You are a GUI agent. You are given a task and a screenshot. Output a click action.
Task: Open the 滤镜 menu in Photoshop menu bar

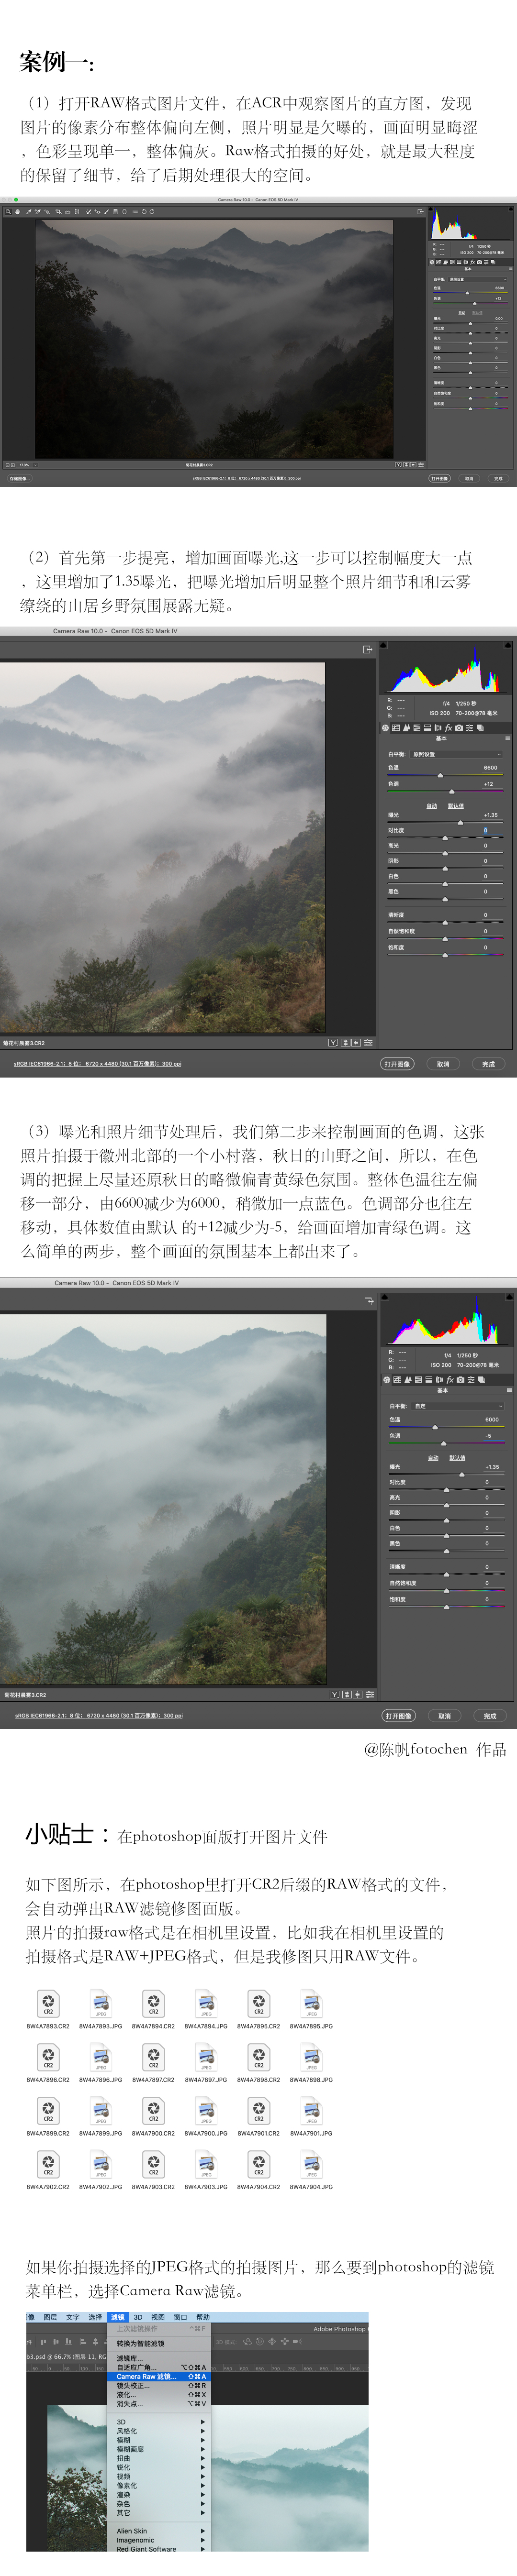(118, 2317)
